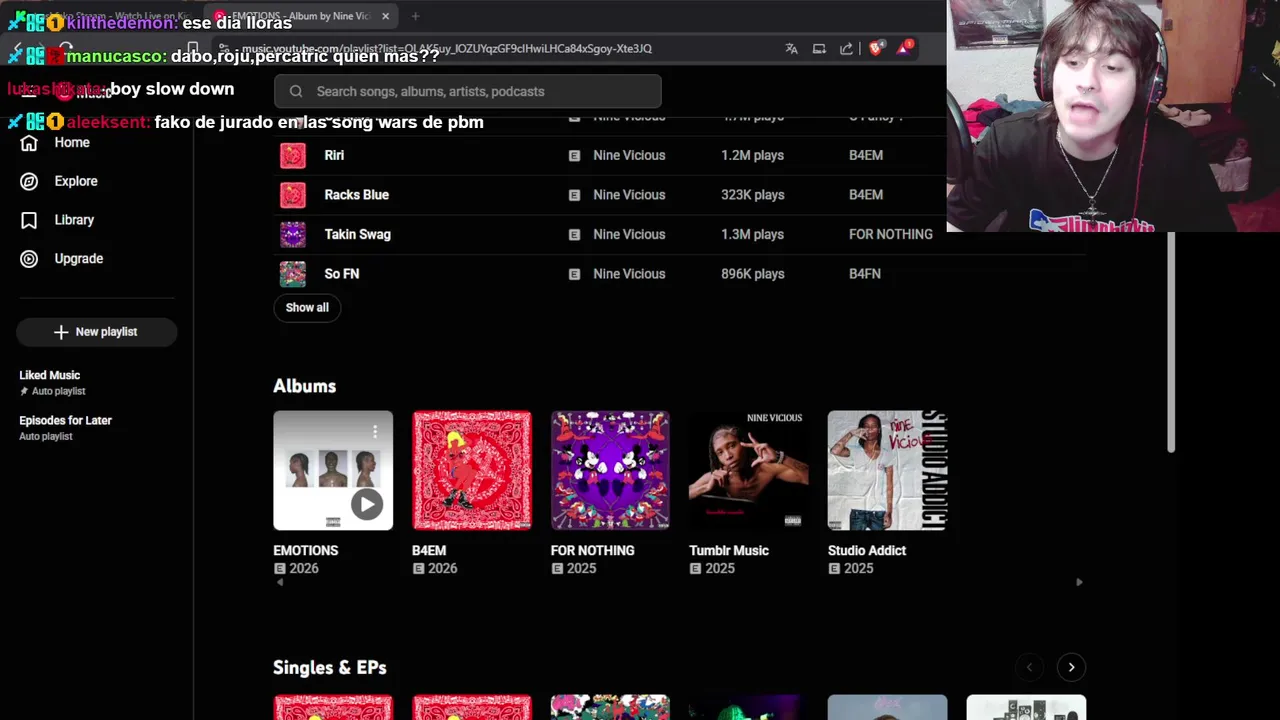Click the explicit E badge in the Takin Swag row
This screenshot has height=720, width=1280.
(x=574, y=234)
